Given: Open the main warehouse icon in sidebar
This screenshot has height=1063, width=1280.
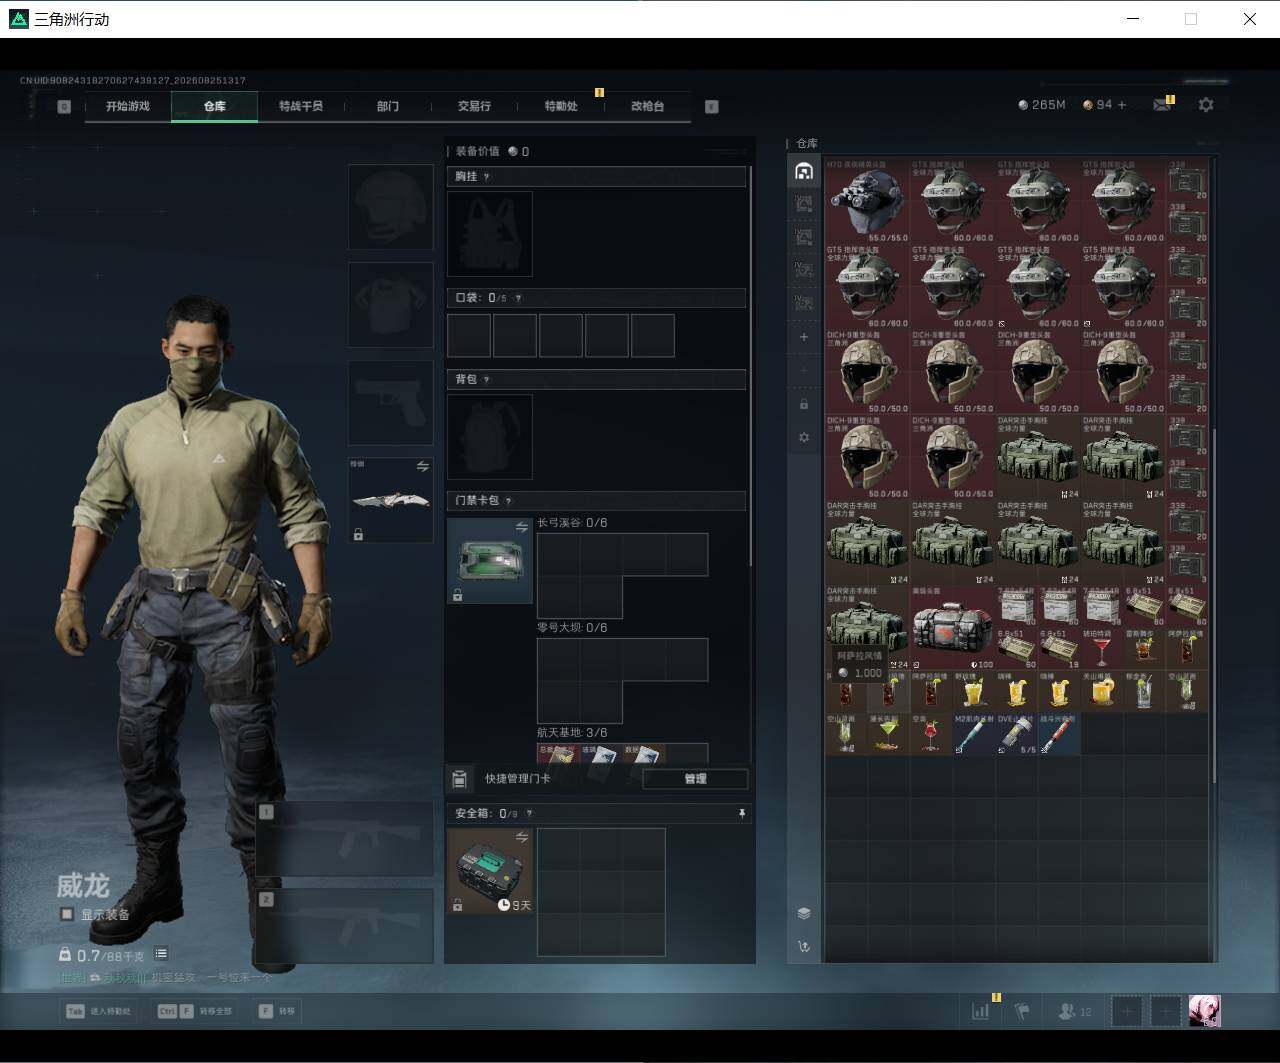Looking at the screenshot, I should point(804,171).
